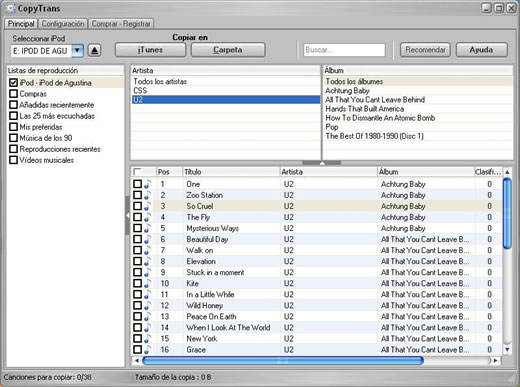Viewport: 520px width, 387px height.
Task: Select How To Dismantle An Atomic Bomb album
Action: (x=418, y=118)
